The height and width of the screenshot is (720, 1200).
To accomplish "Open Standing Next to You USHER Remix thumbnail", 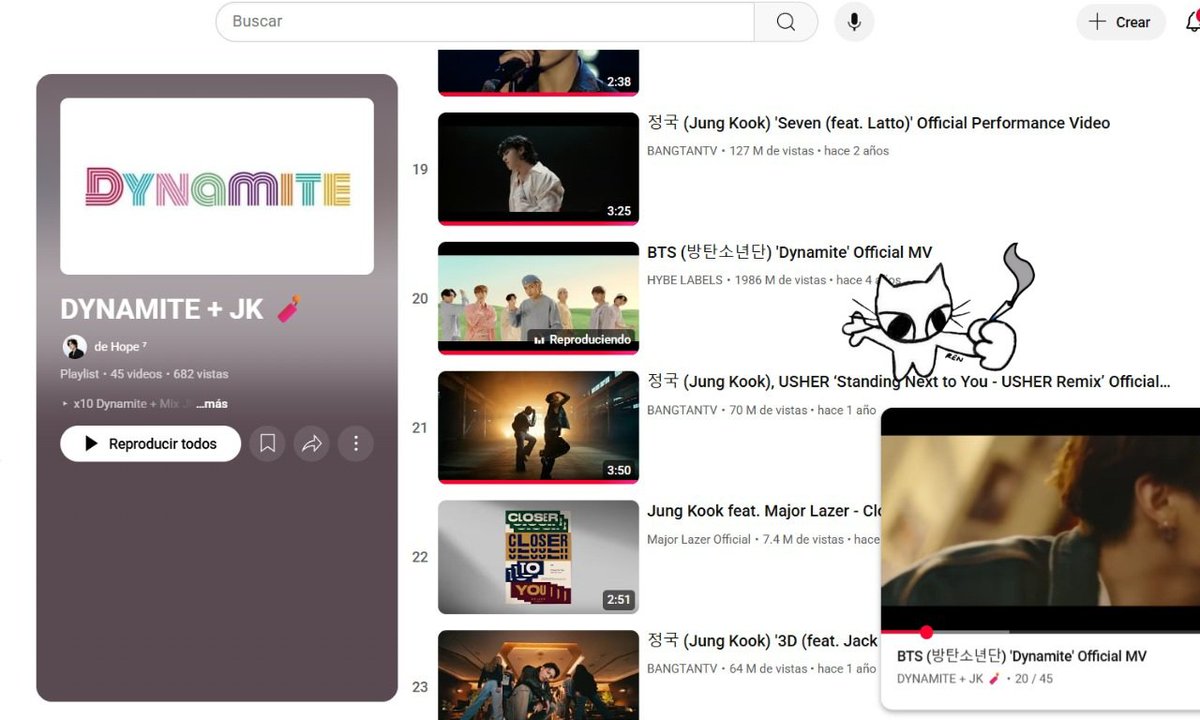I will [x=538, y=427].
